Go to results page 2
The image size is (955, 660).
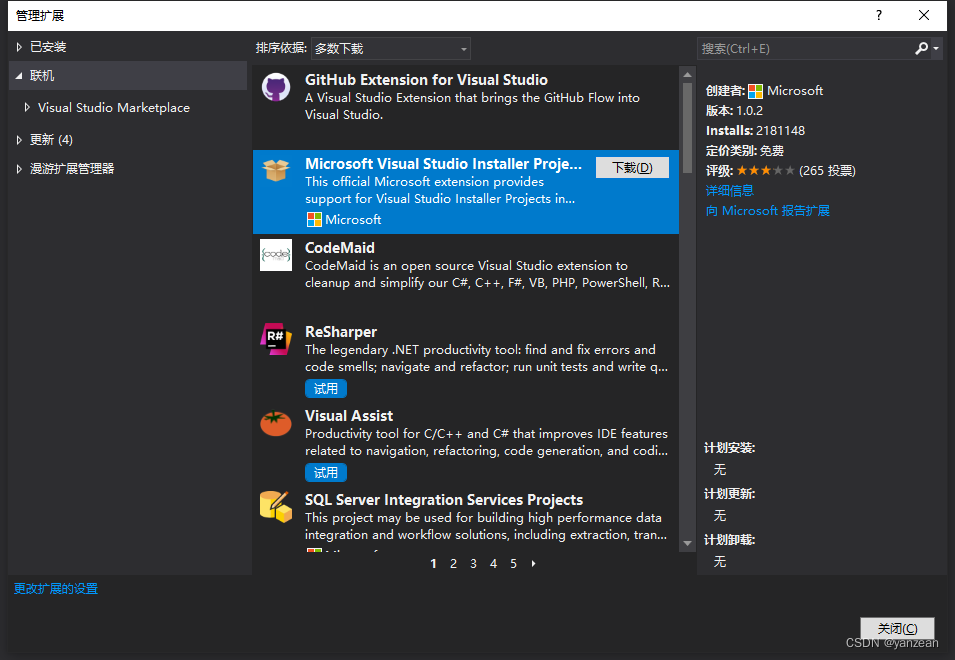coord(453,564)
